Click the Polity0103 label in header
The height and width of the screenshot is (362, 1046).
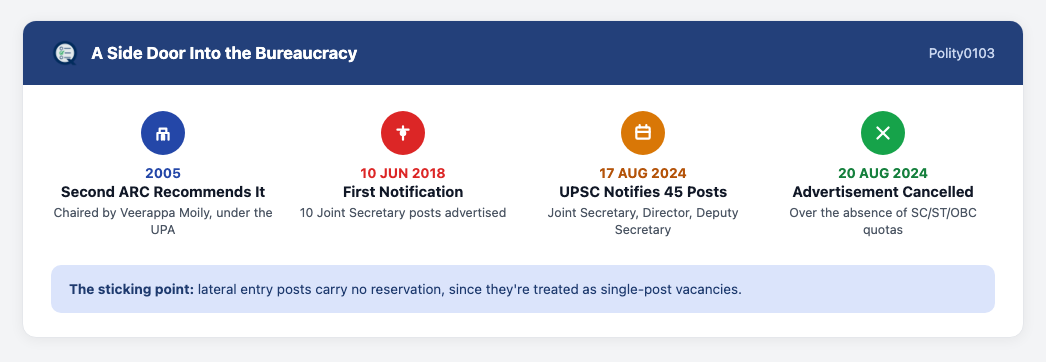coord(961,53)
